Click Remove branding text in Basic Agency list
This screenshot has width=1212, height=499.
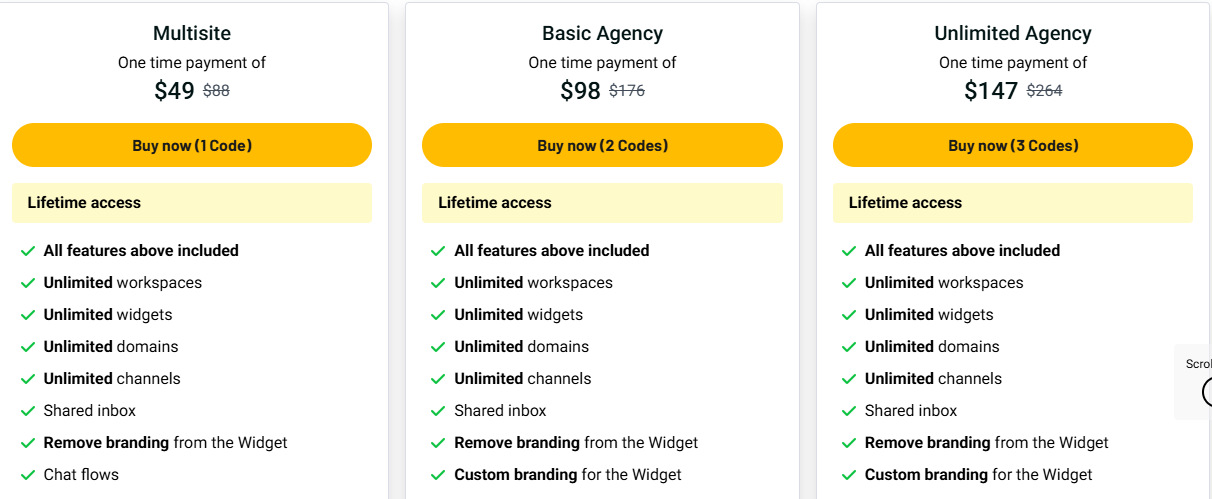point(516,442)
